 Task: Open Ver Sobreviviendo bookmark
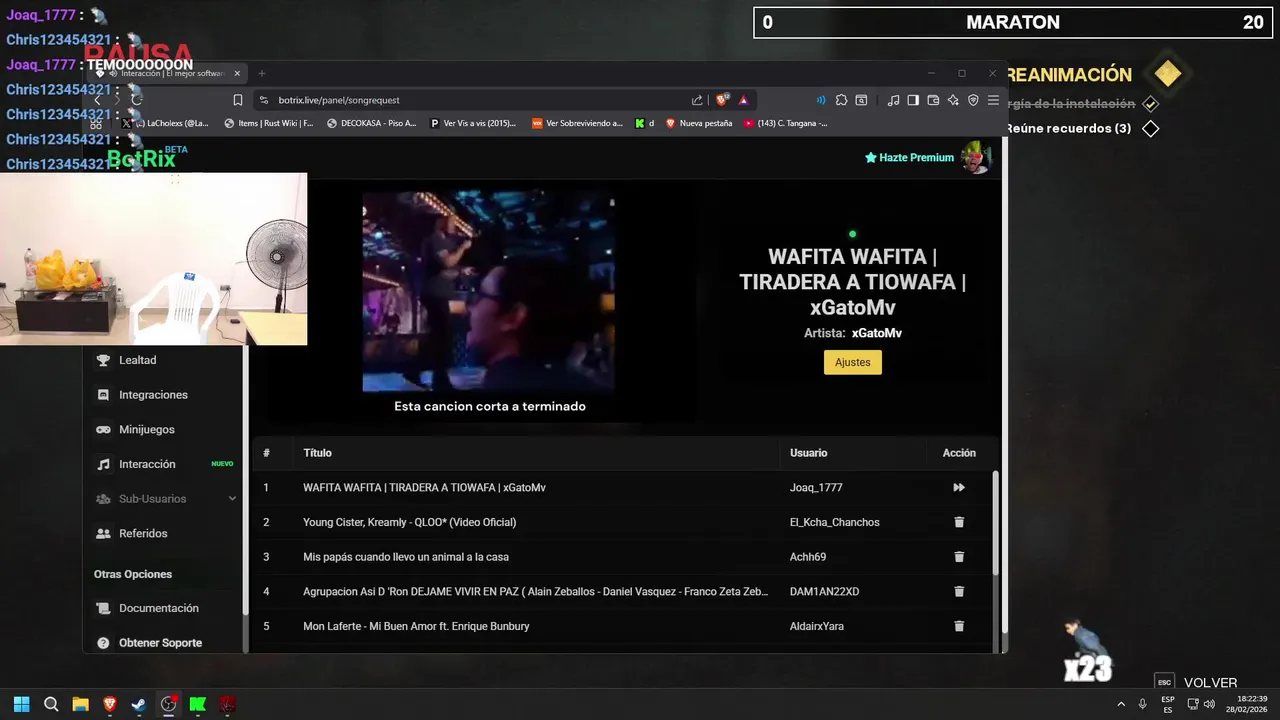click(x=577, y=123)
